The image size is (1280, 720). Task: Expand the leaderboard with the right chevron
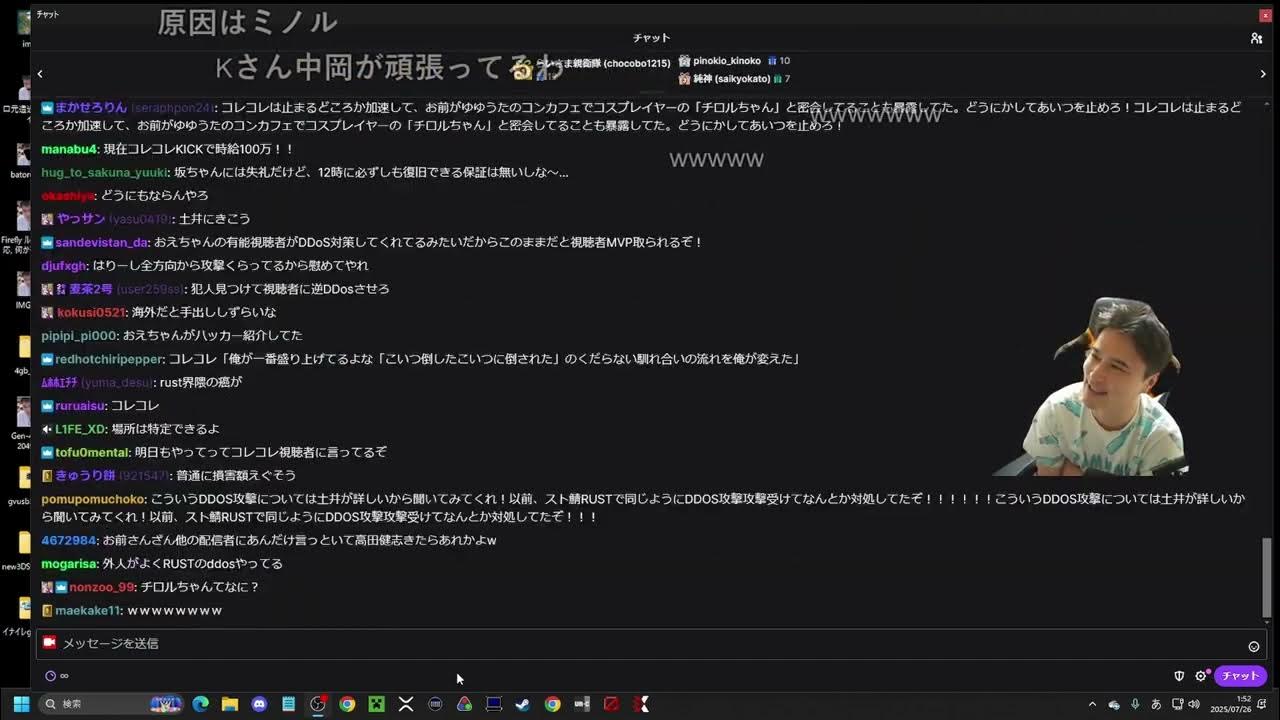[1263, 74]
